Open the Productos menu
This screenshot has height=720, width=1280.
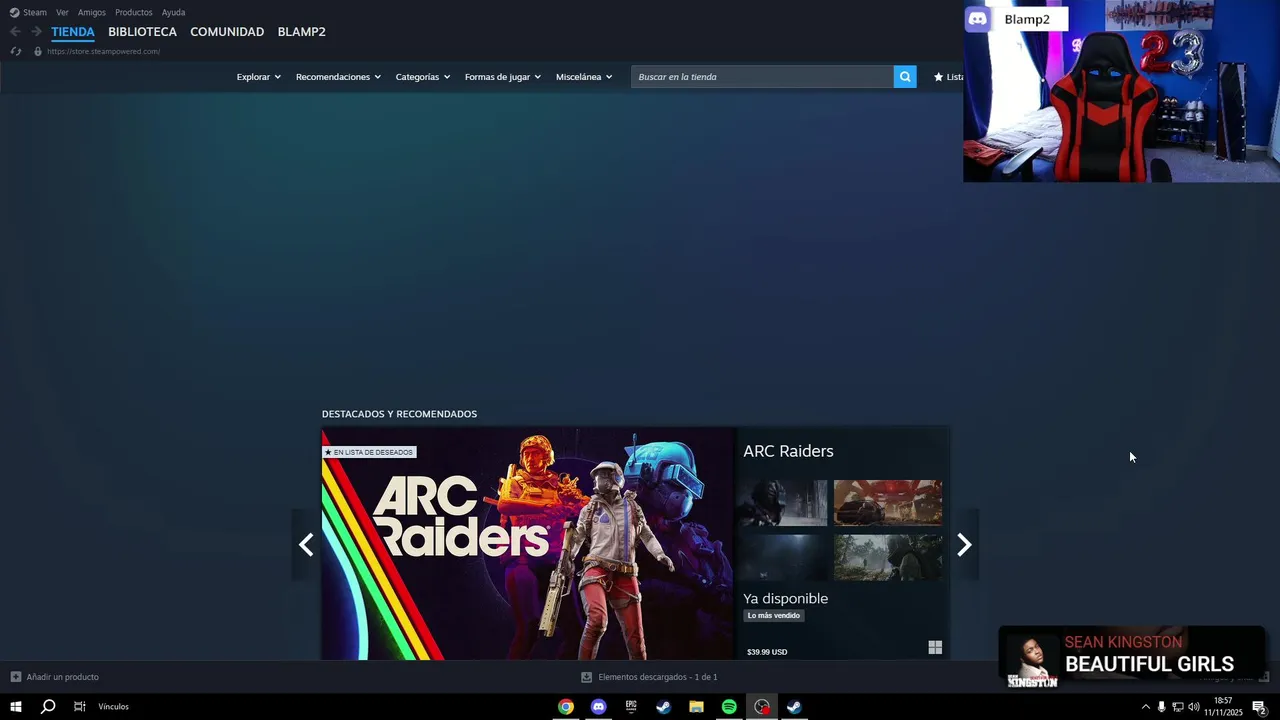coord(134,12)
